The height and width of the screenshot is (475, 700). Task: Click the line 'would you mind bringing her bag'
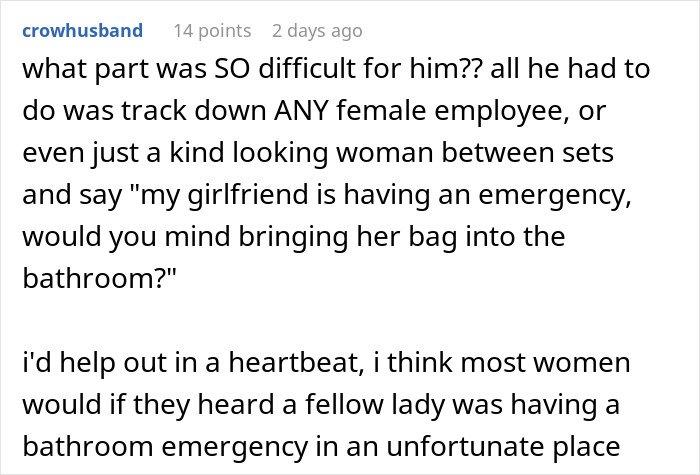pos(294,237)
